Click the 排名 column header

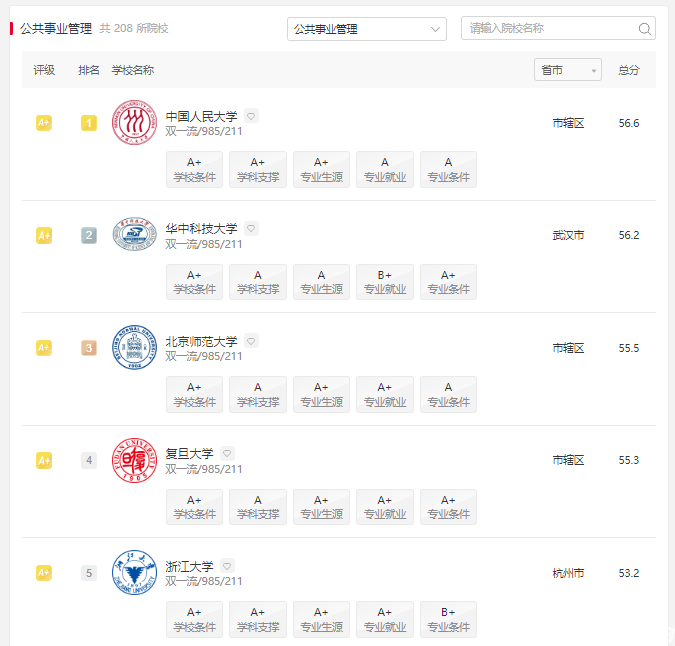tap(89, 70)
